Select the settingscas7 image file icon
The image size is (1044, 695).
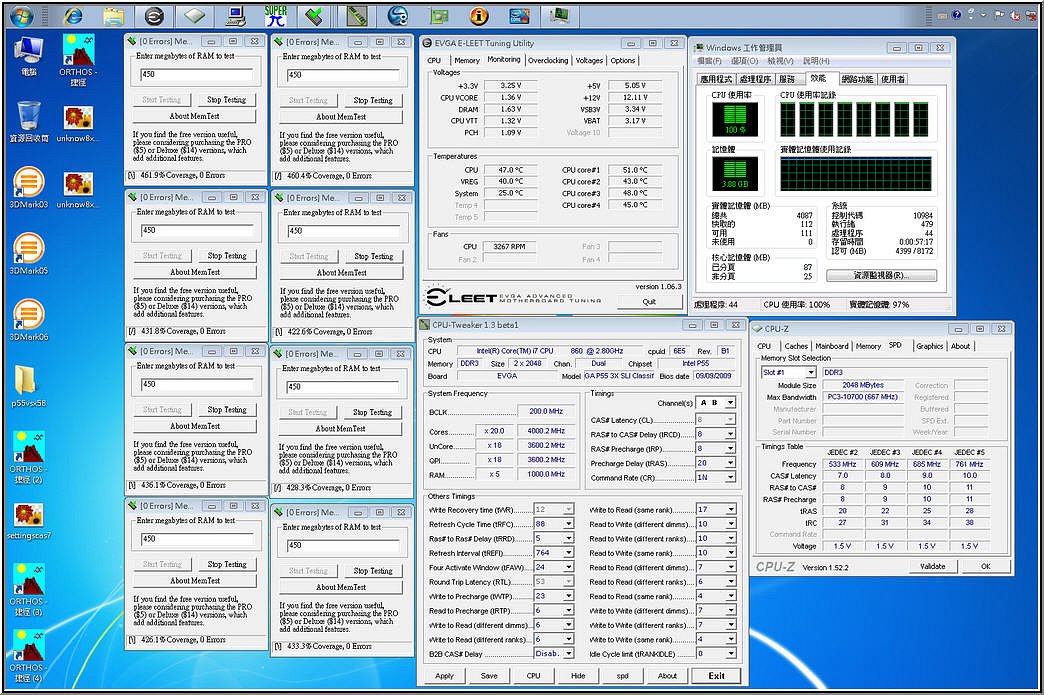click(x=29, y=521)
